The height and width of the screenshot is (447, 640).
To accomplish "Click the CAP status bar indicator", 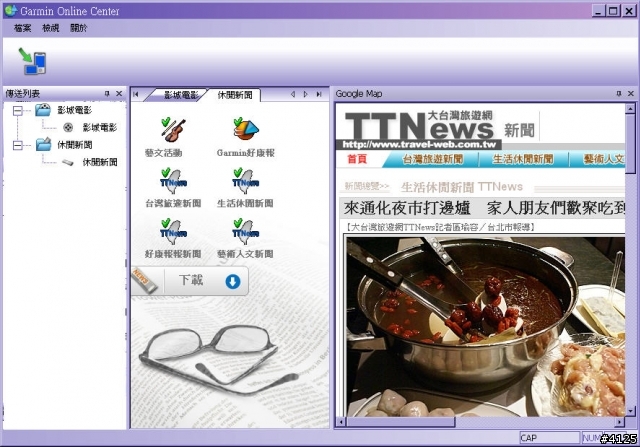I will (x=549, y=438).
